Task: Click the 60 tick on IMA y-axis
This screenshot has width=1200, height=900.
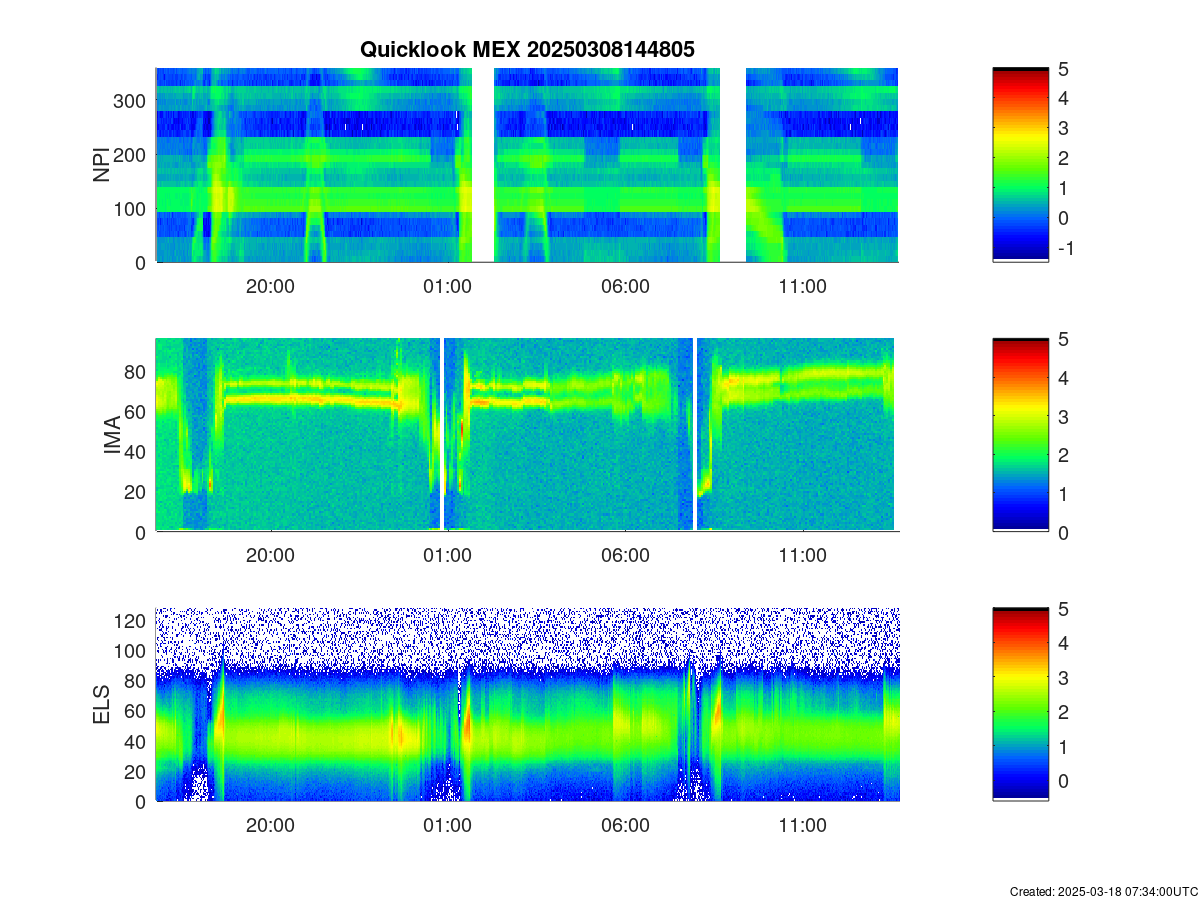Action: [x=137, y=412]
